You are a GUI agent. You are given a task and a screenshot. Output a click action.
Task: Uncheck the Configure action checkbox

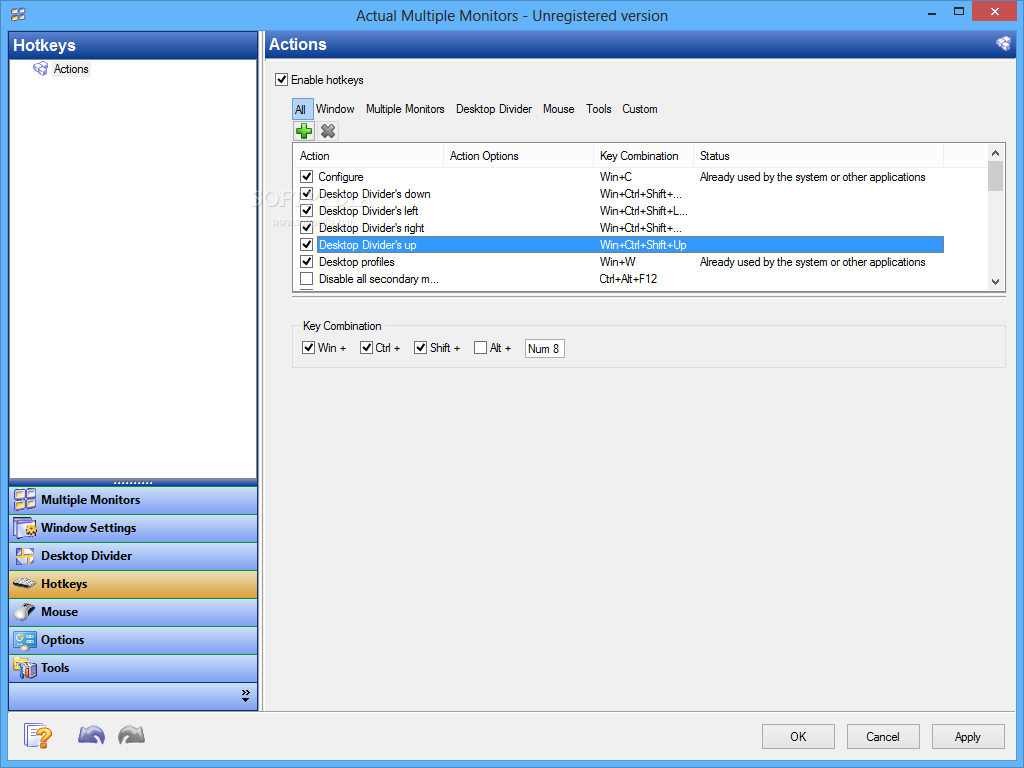pos(306,176)
